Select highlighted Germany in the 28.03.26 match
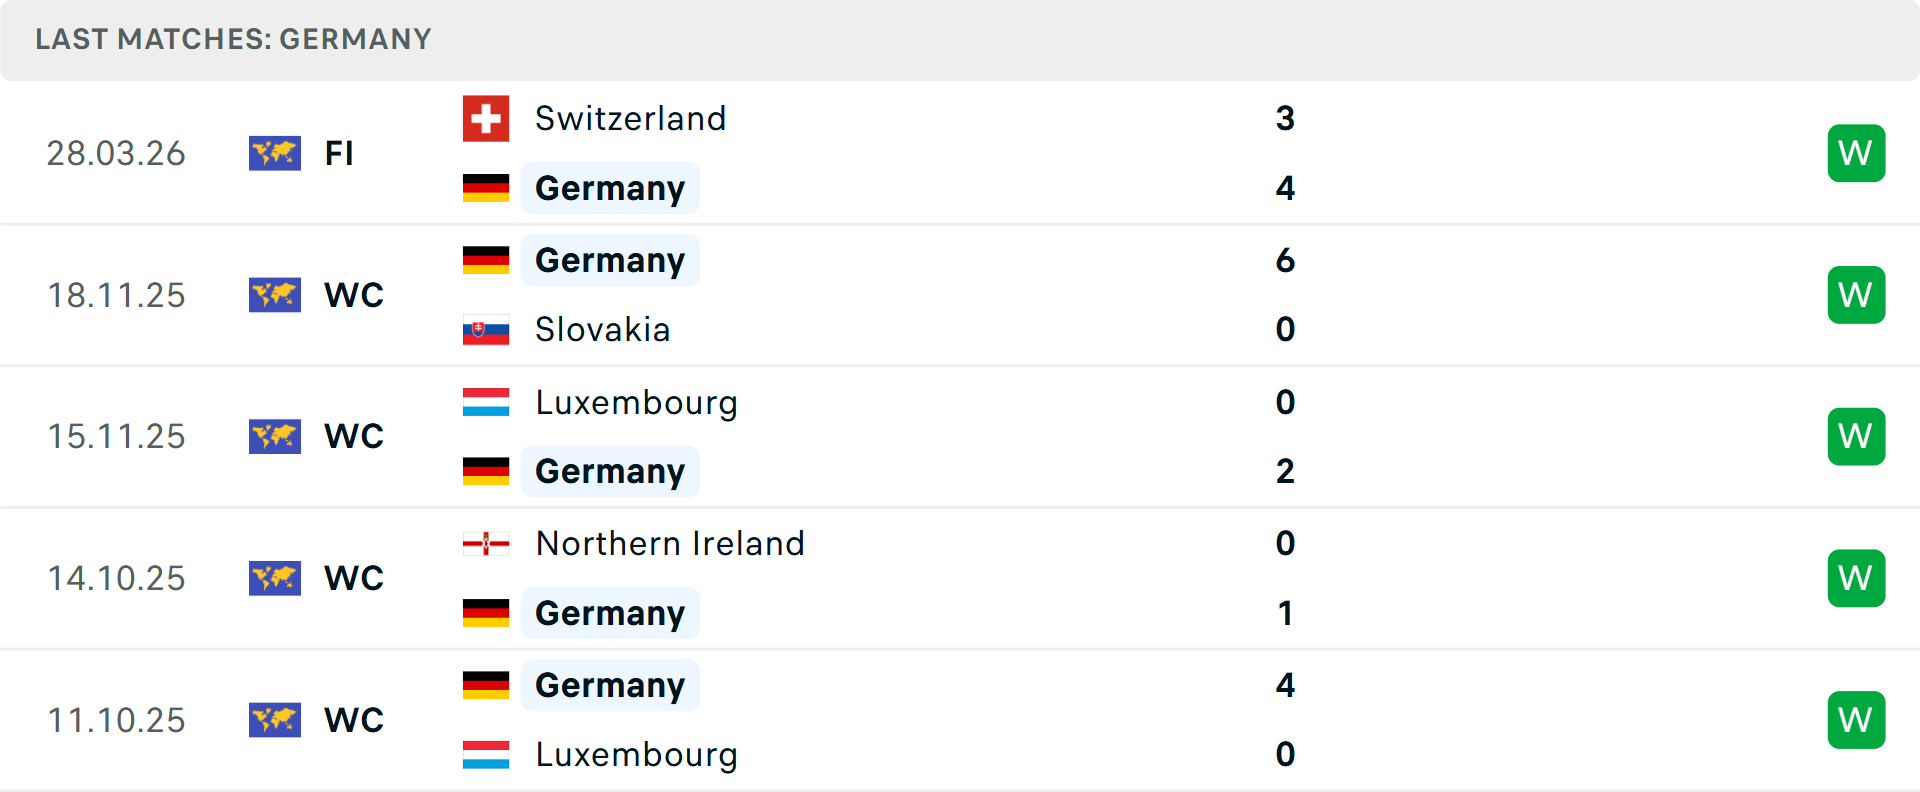 point(610,188)
